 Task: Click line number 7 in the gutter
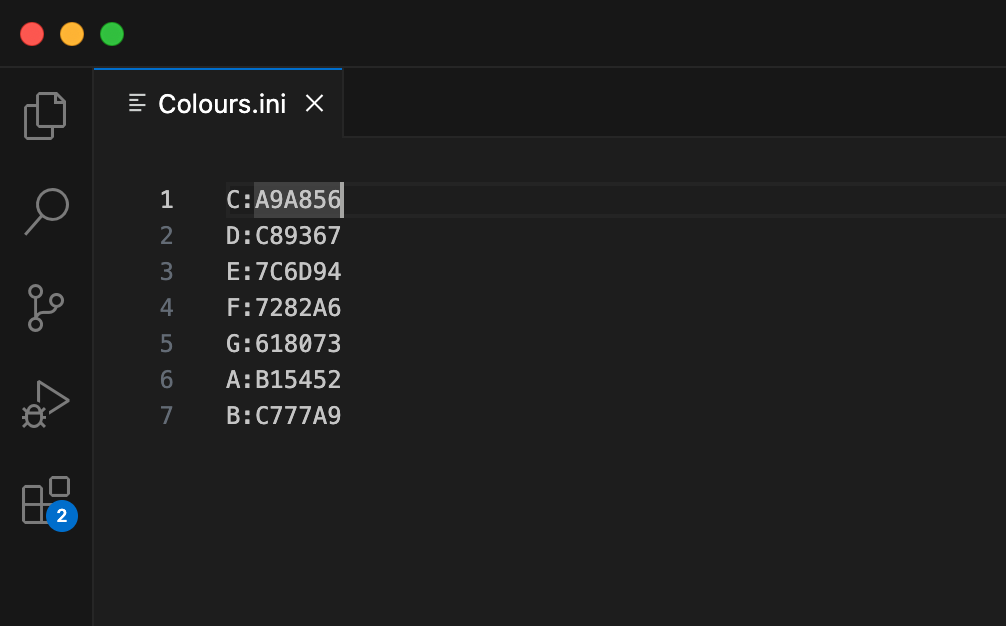167,416
